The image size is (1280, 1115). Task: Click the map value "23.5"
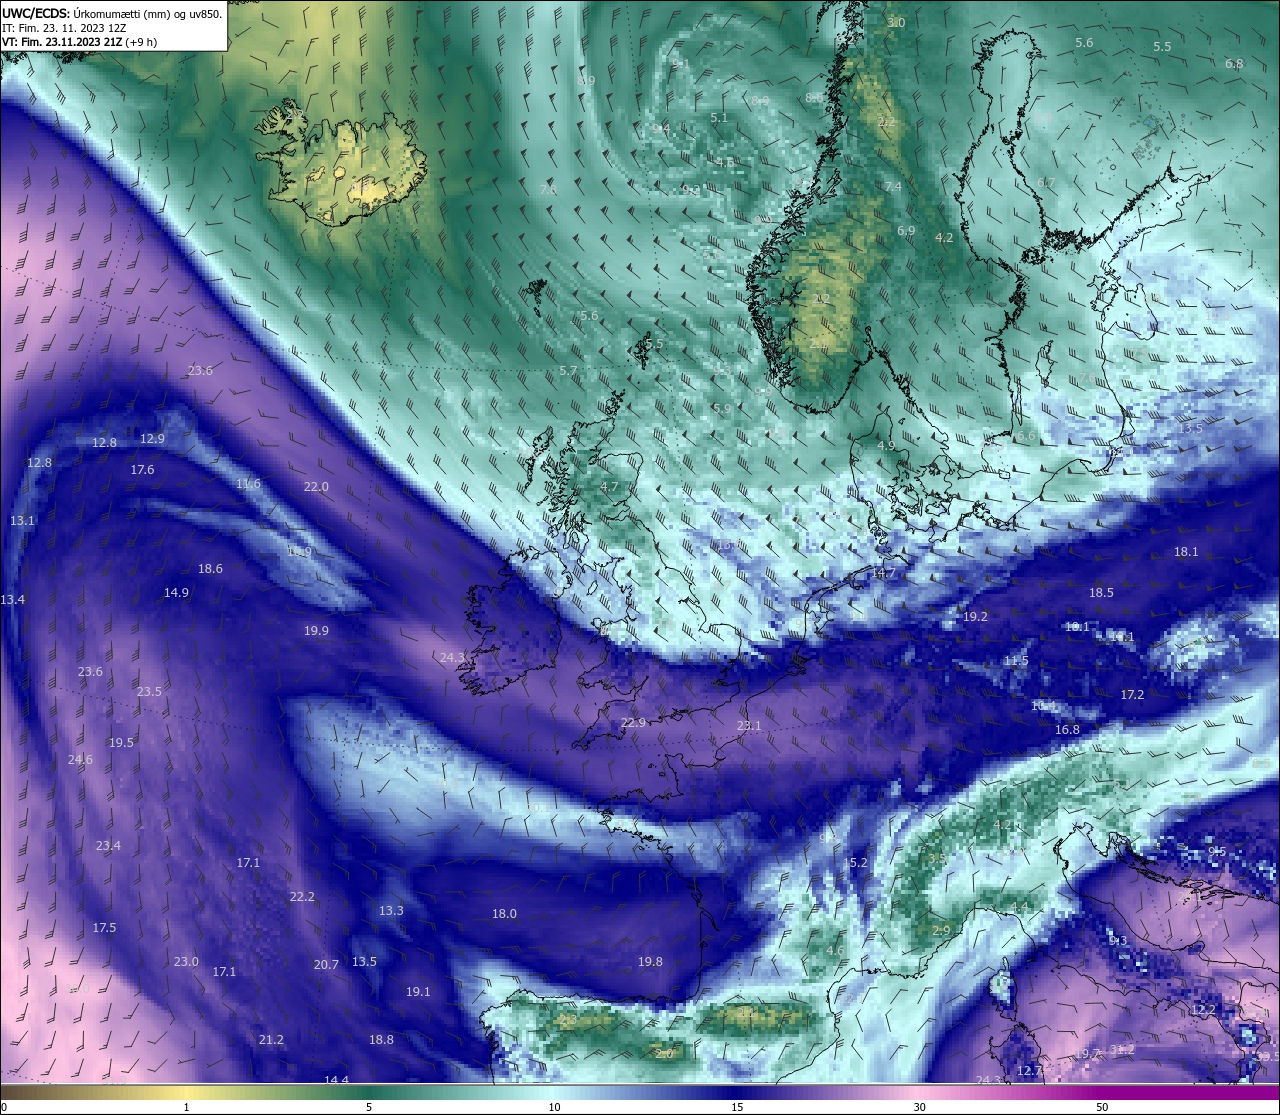[x=149, y=691]
